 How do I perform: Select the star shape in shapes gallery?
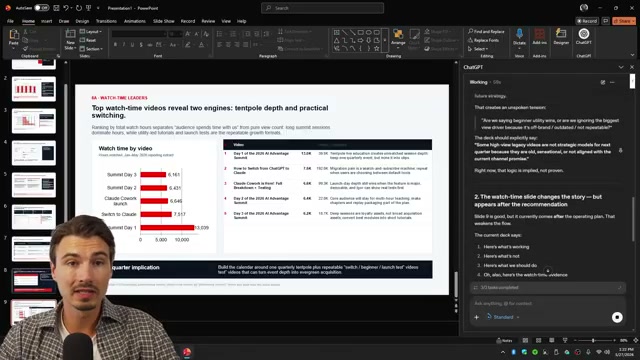(x=376, y=49)
